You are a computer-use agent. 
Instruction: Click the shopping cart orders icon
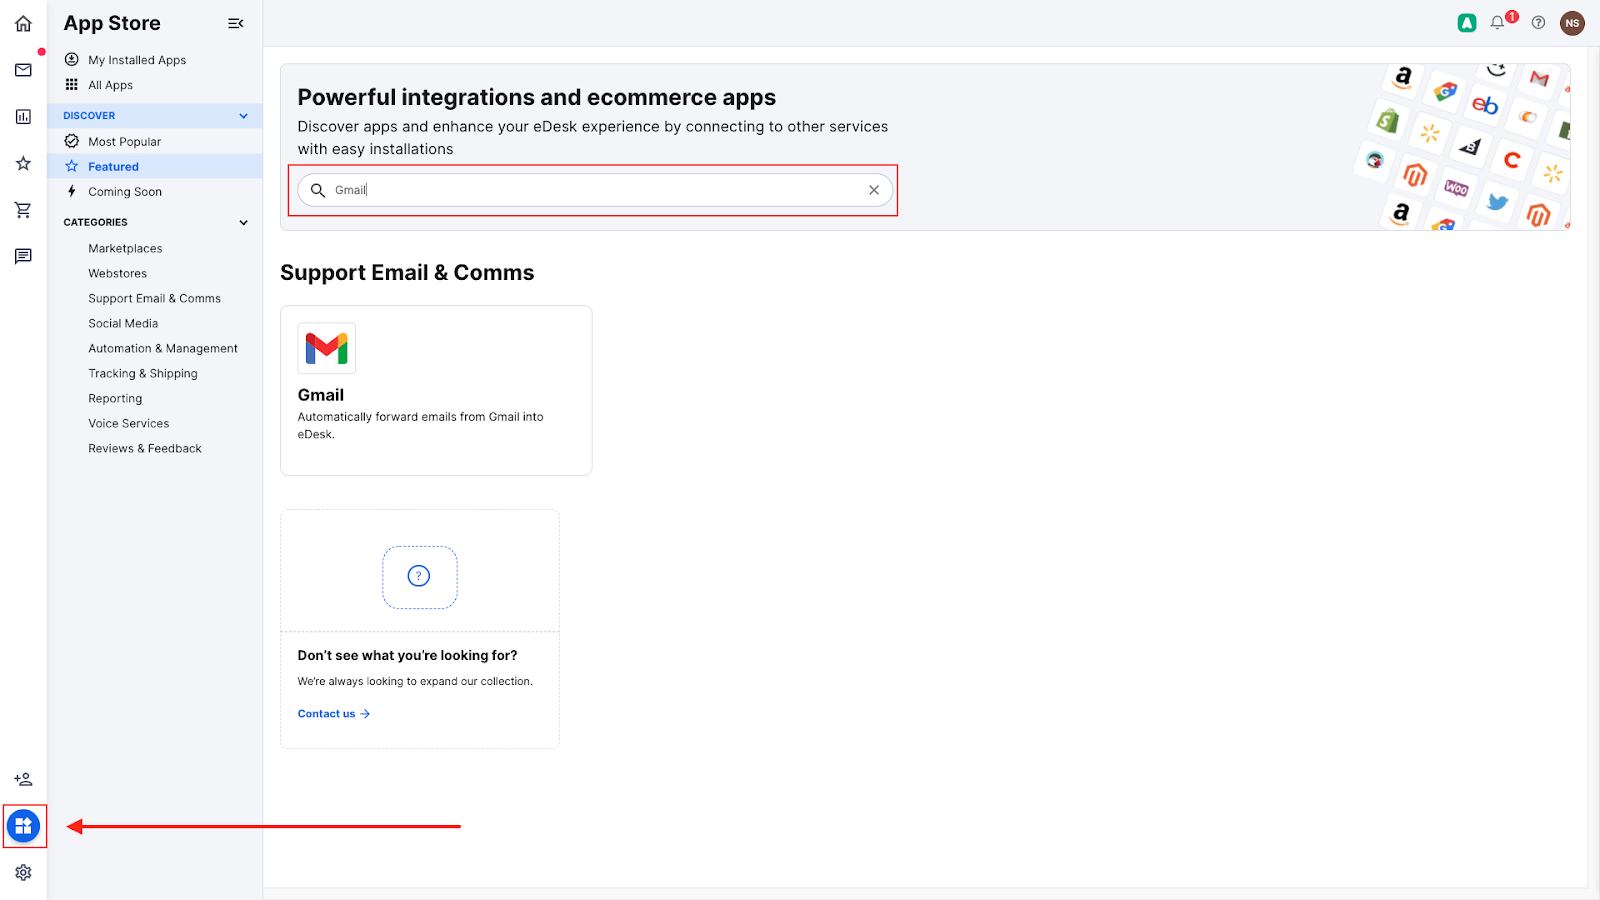(x=23, y=210)
